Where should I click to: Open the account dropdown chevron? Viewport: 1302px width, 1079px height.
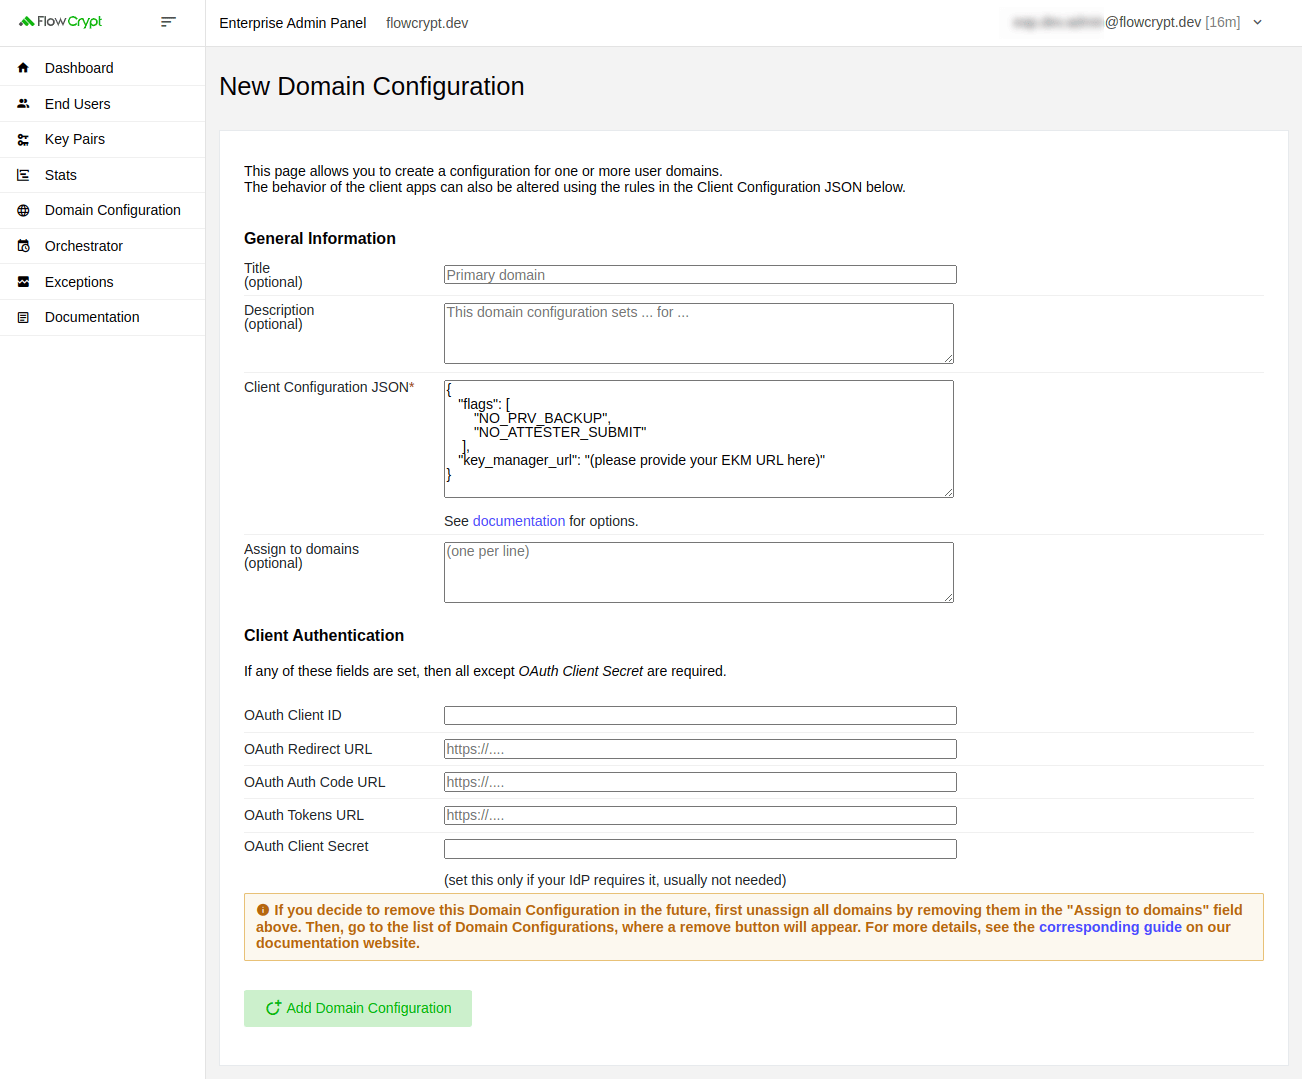tap(1258, 22)
